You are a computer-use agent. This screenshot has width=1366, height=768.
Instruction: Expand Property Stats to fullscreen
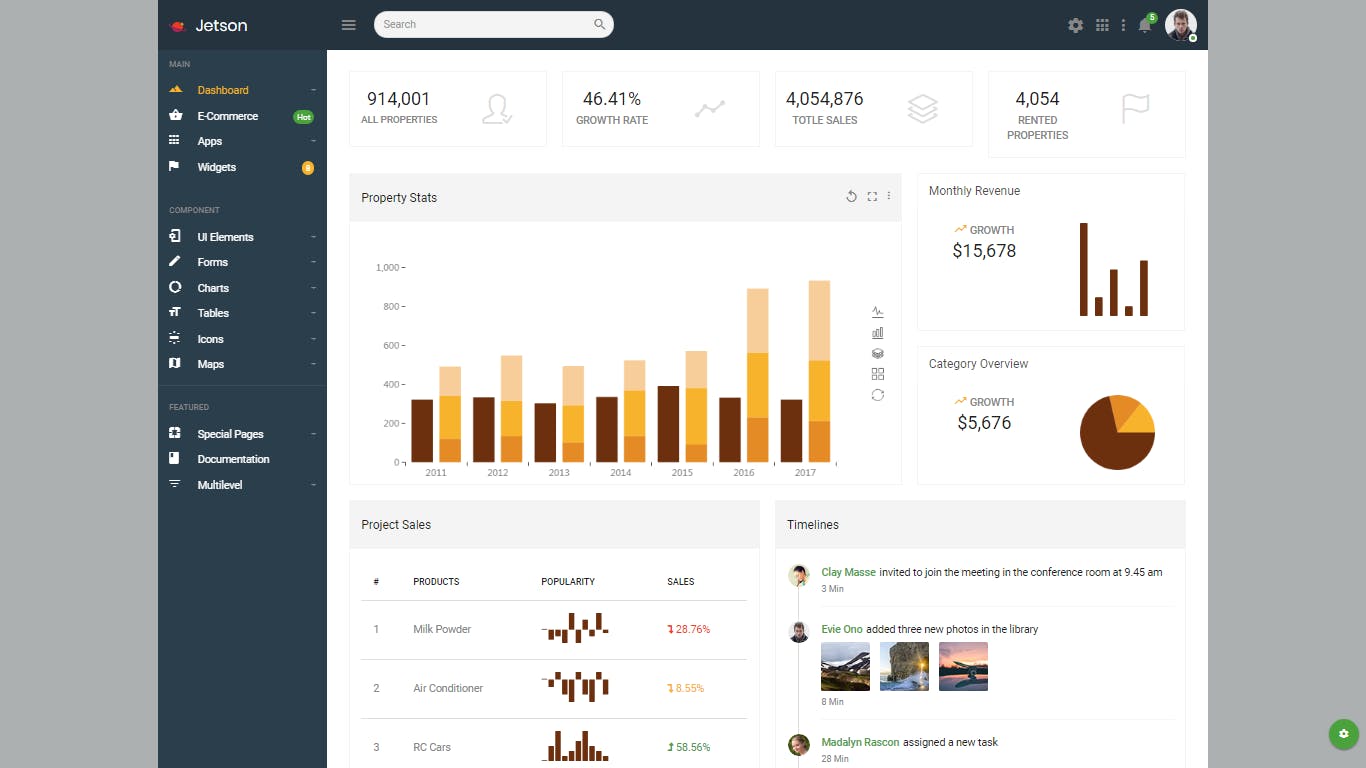click(x=870, y=196)
